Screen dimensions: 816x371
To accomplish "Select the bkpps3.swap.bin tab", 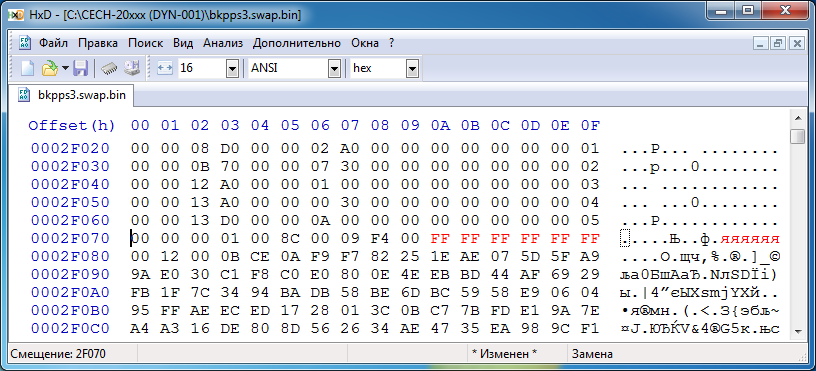I will [x=72, y=96].
